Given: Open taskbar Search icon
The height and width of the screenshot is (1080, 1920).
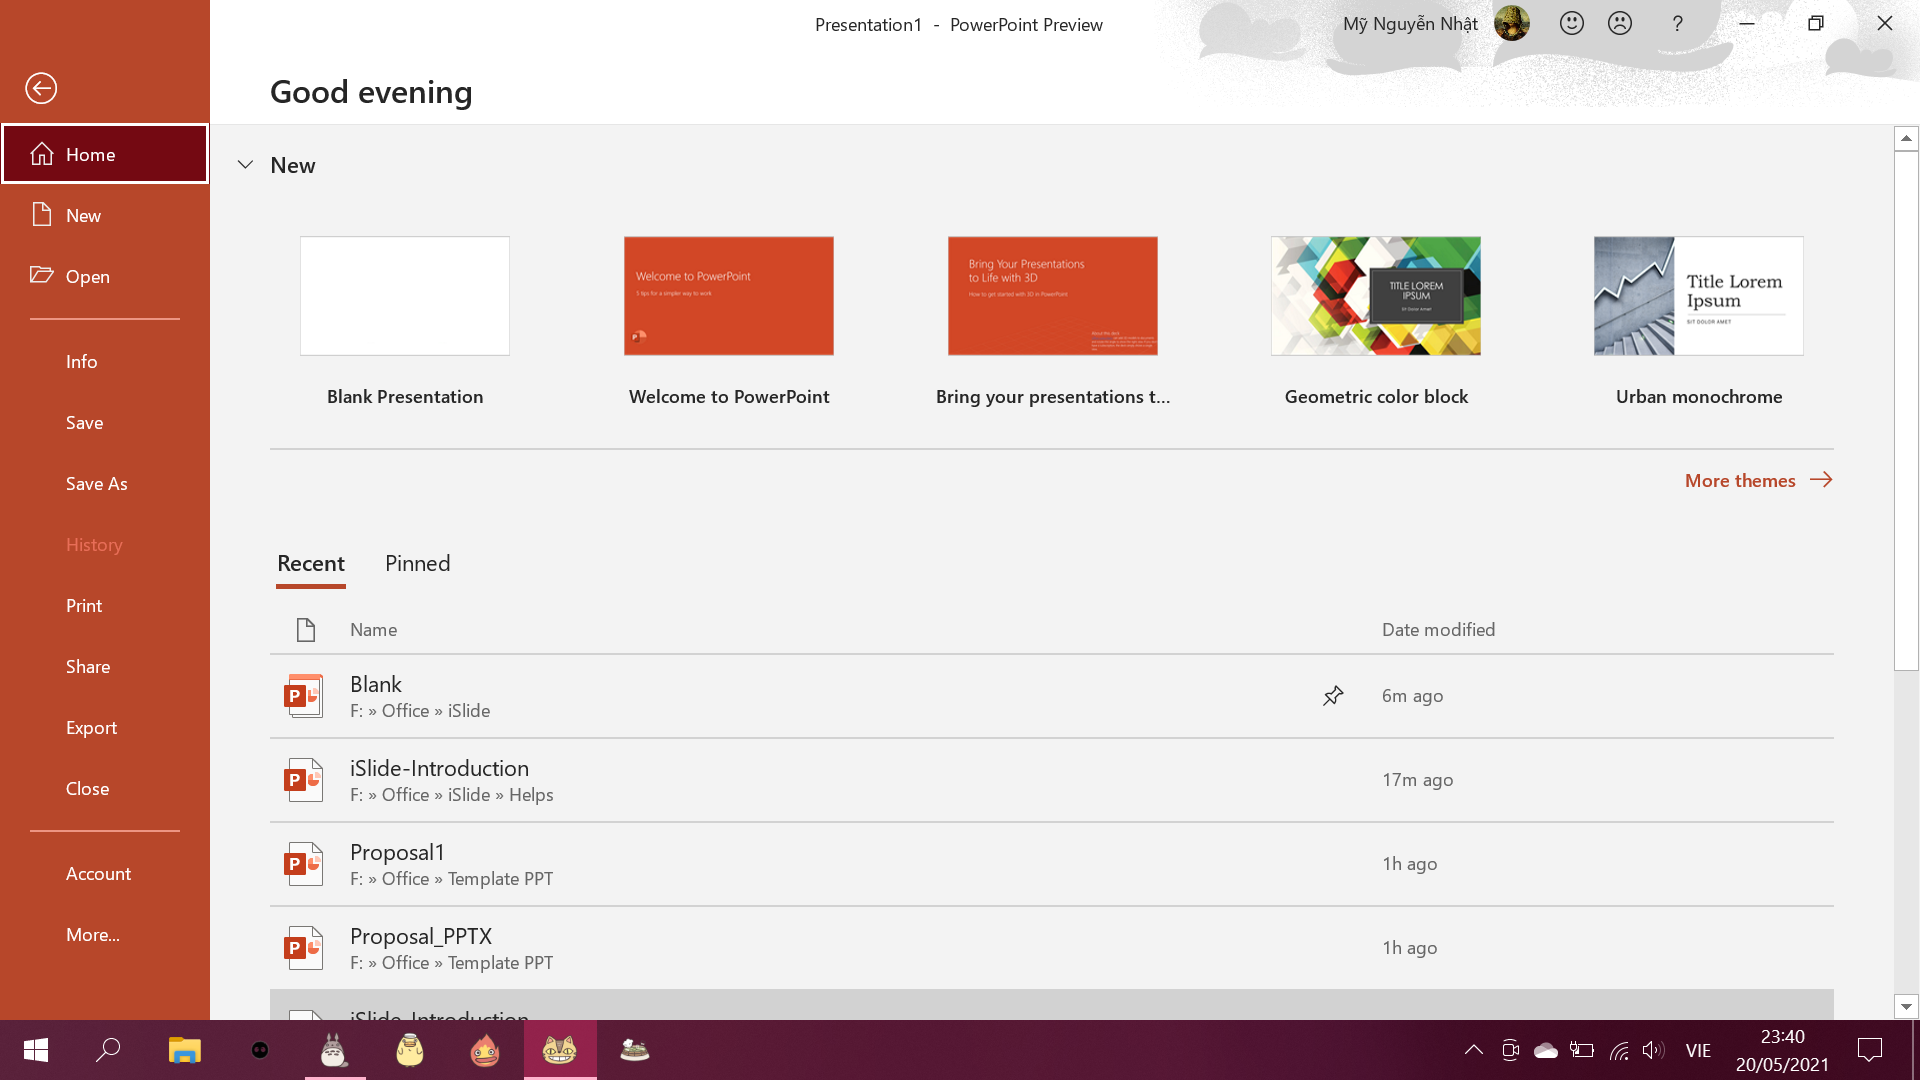Looking at the screenshot, I should coord(108,1050).
